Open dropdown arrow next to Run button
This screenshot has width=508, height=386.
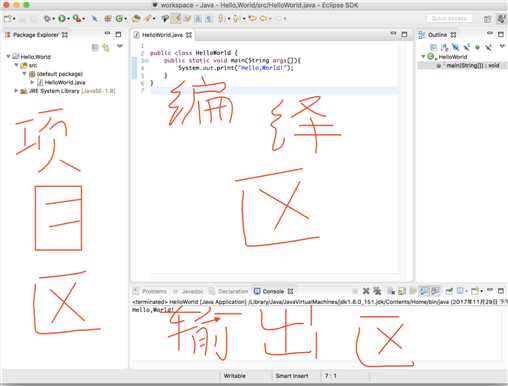click(69, 19)
